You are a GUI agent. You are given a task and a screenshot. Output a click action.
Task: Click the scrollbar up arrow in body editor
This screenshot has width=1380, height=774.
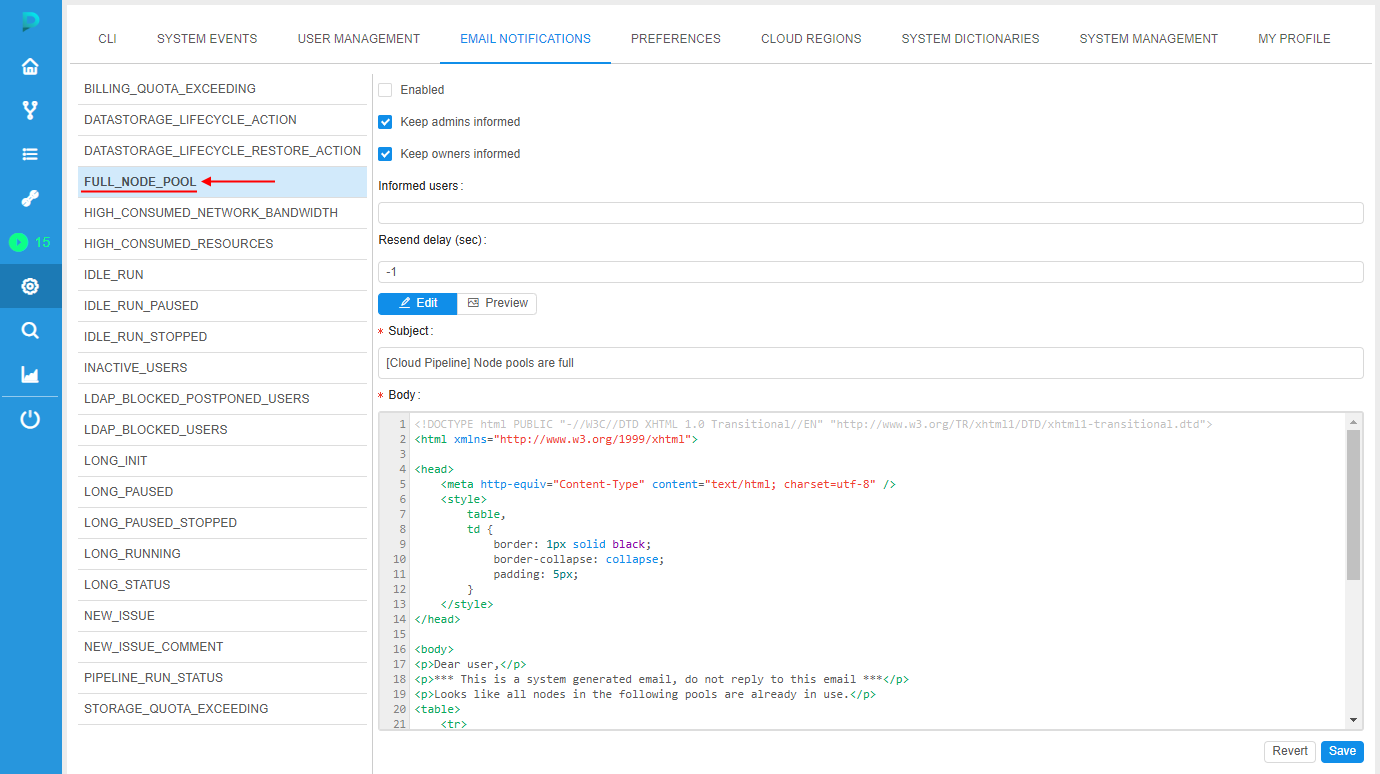pos(1353,422)
